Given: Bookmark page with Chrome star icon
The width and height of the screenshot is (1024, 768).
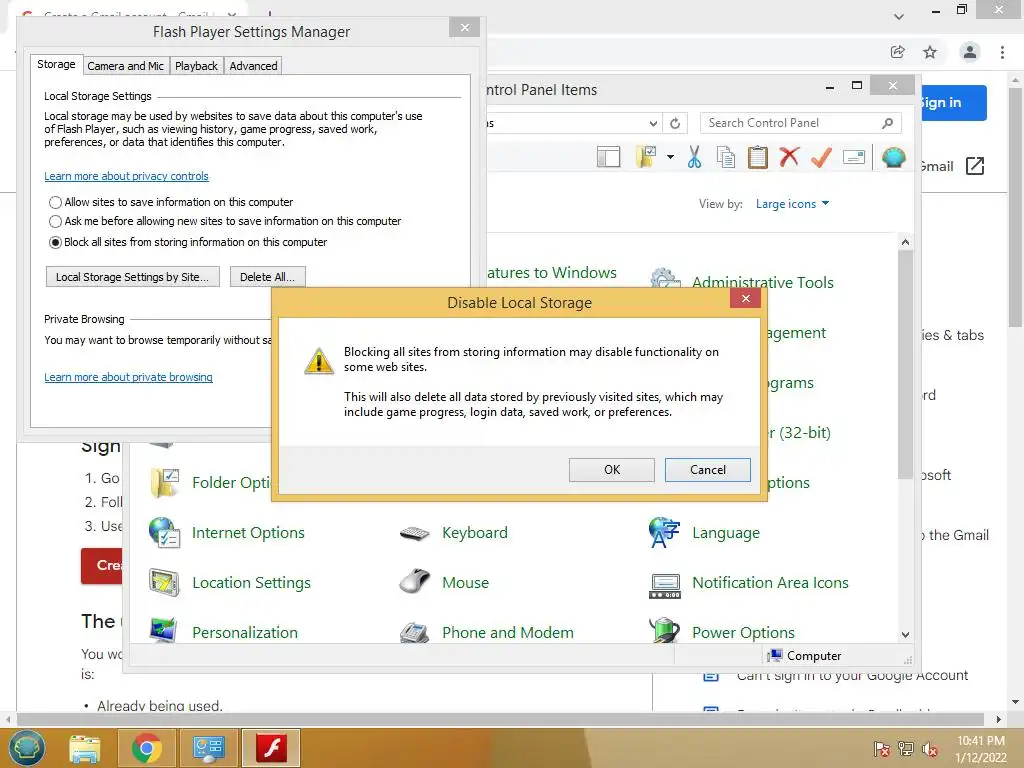Looking at the screenshot, I should tap(930, 52).
